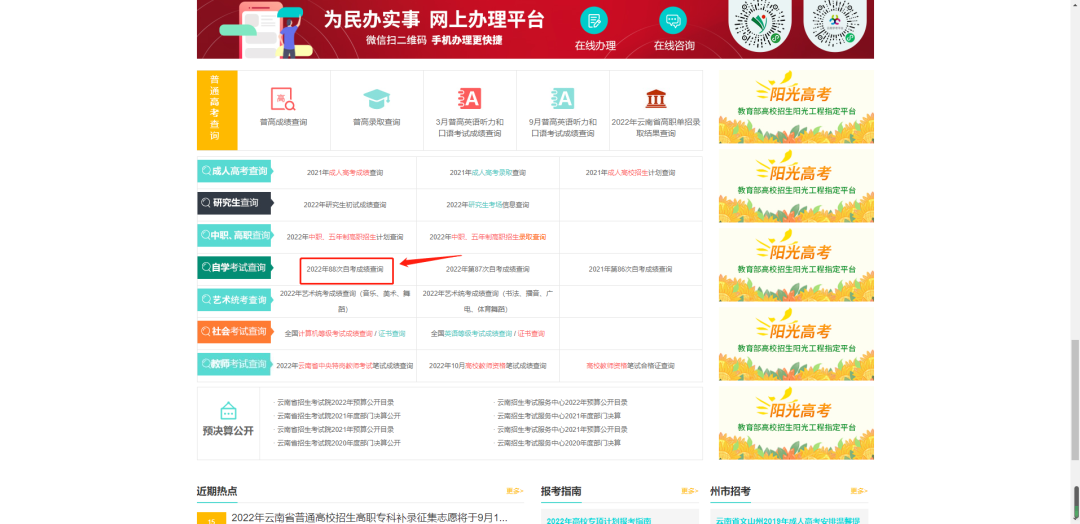This screenshot has height=524, width=1080.
Task: Open 2021年成人高考录取查询 link
Action: (488, 173)
